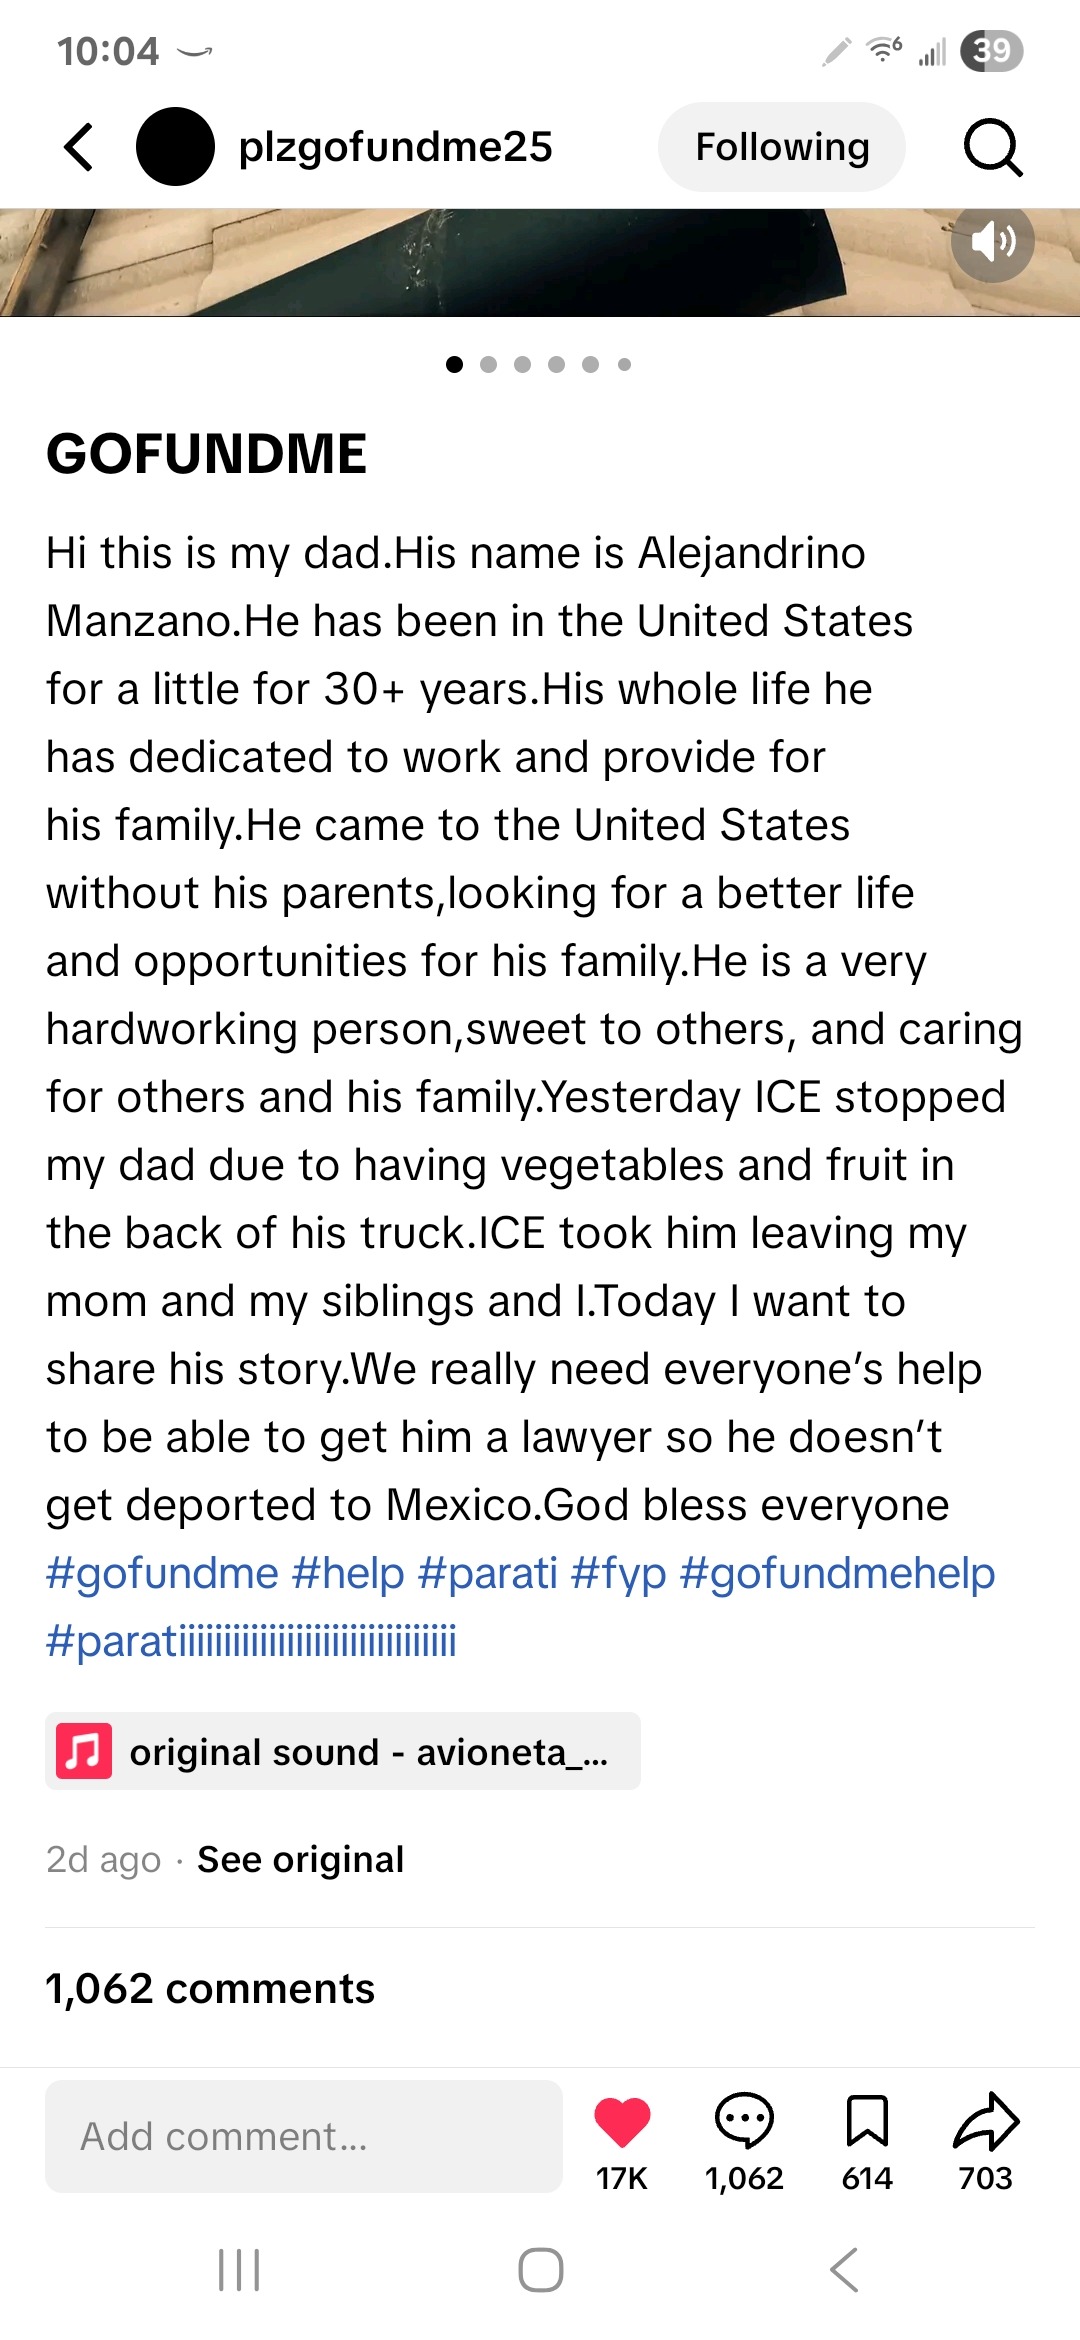Tap See original link
Image resolution: width=1080 pixels, height=2340 pixels.
tap(300, 1860)
